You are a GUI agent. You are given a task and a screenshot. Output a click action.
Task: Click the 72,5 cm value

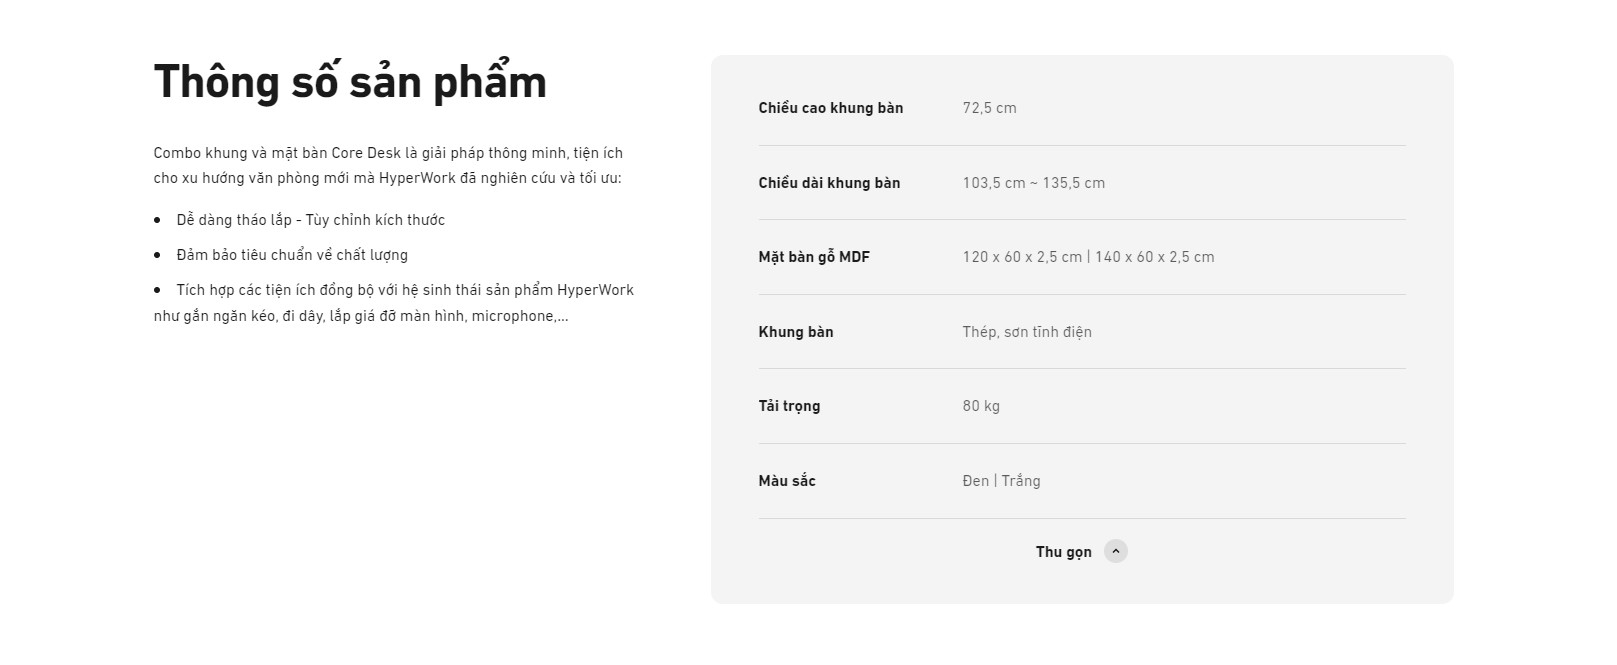(x=989, y=108)
